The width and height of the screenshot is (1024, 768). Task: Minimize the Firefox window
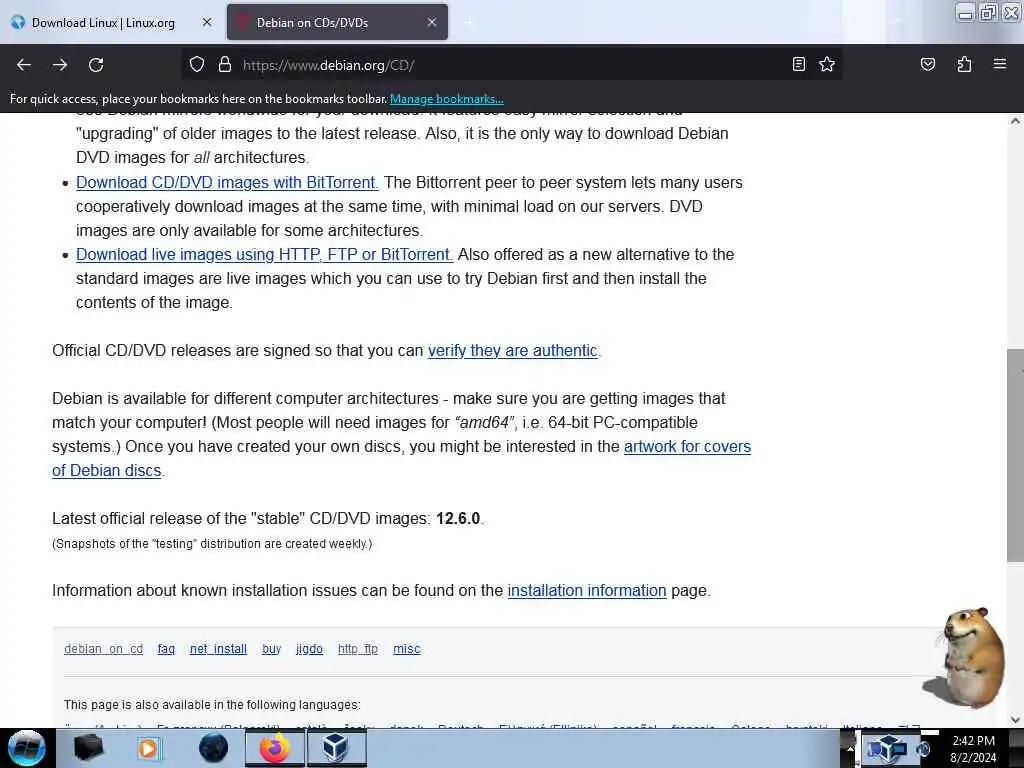[x=965, y=12]
